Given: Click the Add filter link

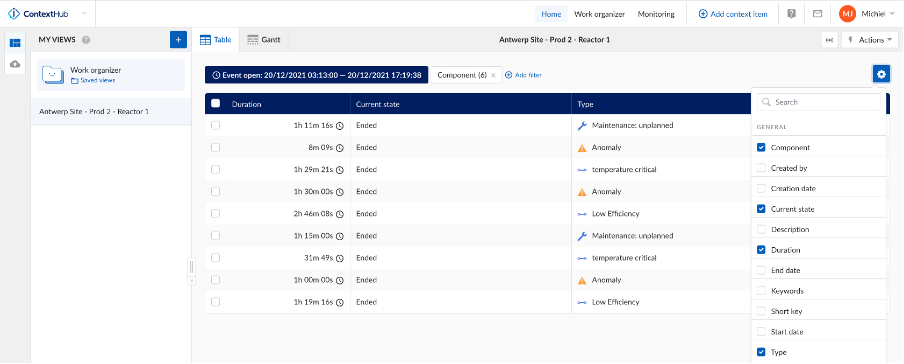Looking at the screenshot, I should [523, 75].
